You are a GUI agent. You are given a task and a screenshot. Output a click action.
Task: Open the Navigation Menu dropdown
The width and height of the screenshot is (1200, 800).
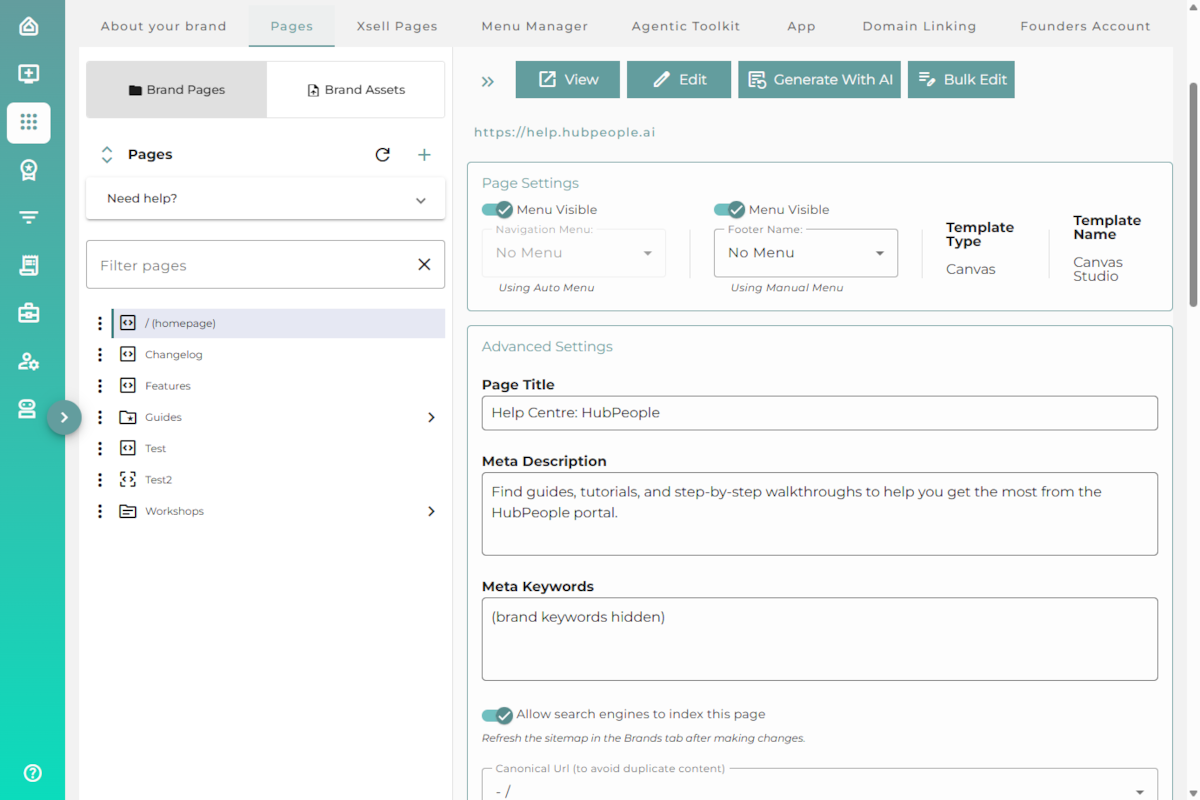pos(574,253)
